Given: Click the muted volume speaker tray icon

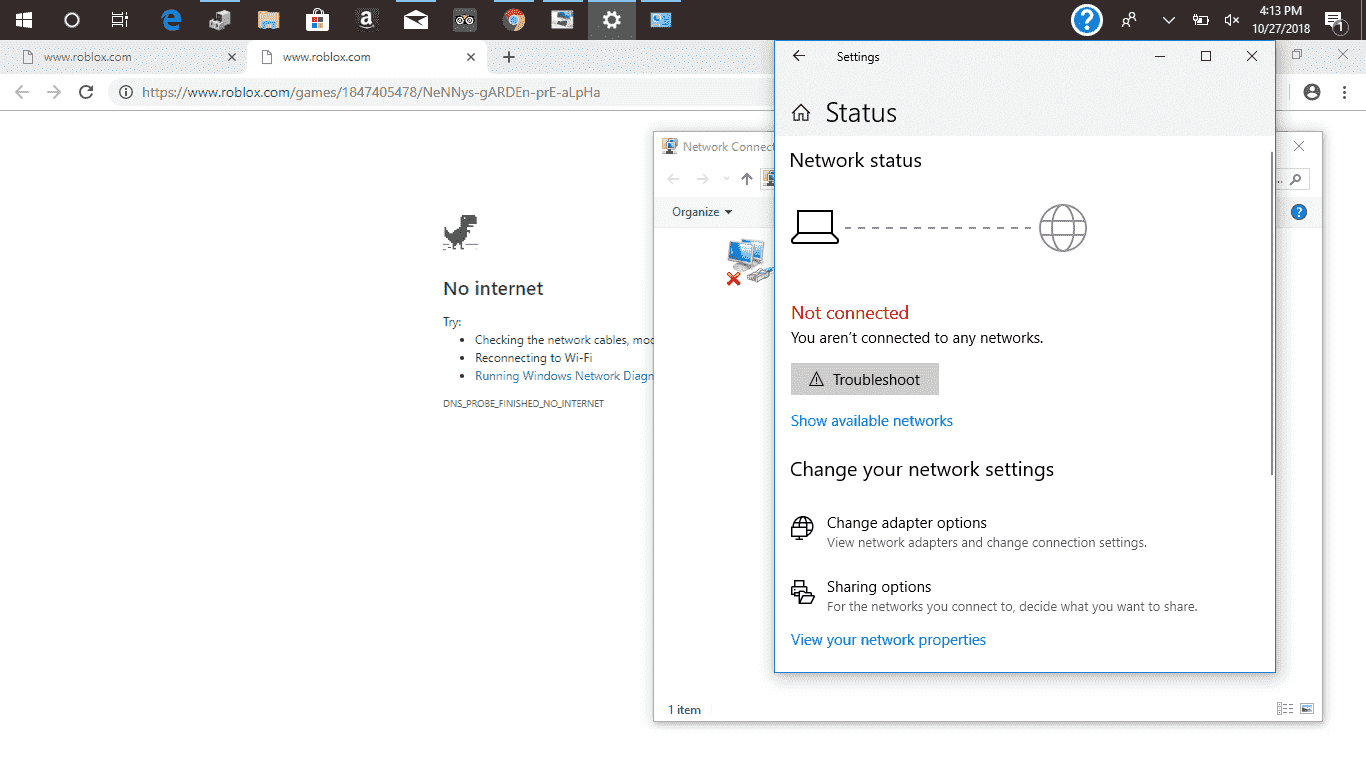Looking at the screenshot, I should (1231, 19).
